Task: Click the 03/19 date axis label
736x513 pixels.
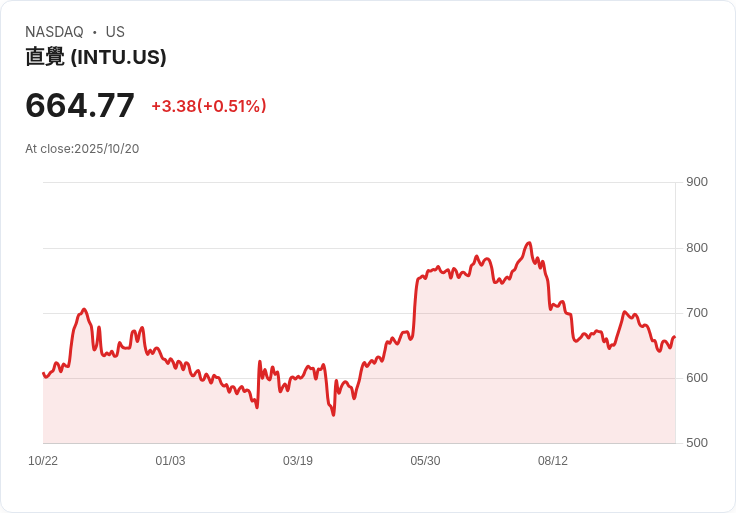Action: tap(298, 461)
